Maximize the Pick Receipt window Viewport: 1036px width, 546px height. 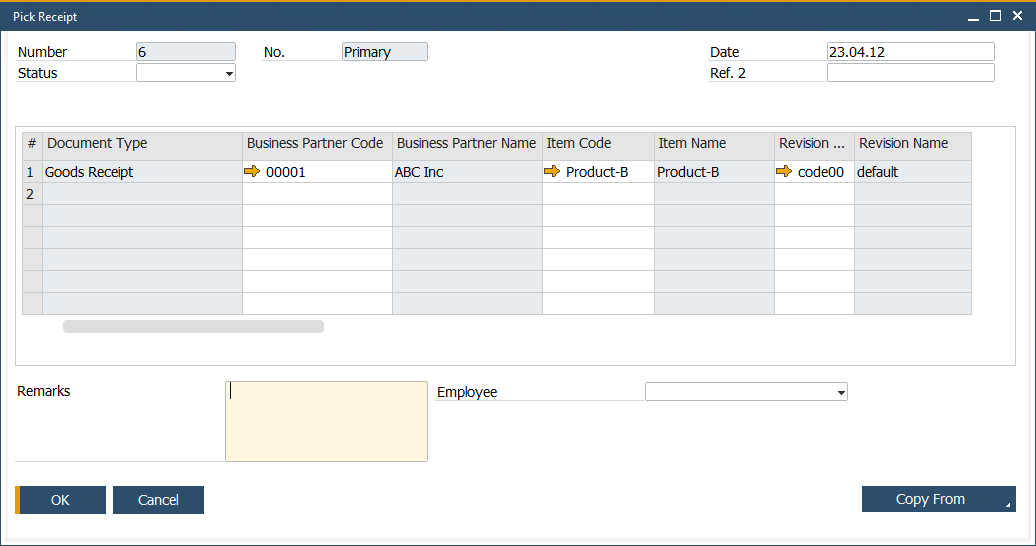click(x=995, y=16)
